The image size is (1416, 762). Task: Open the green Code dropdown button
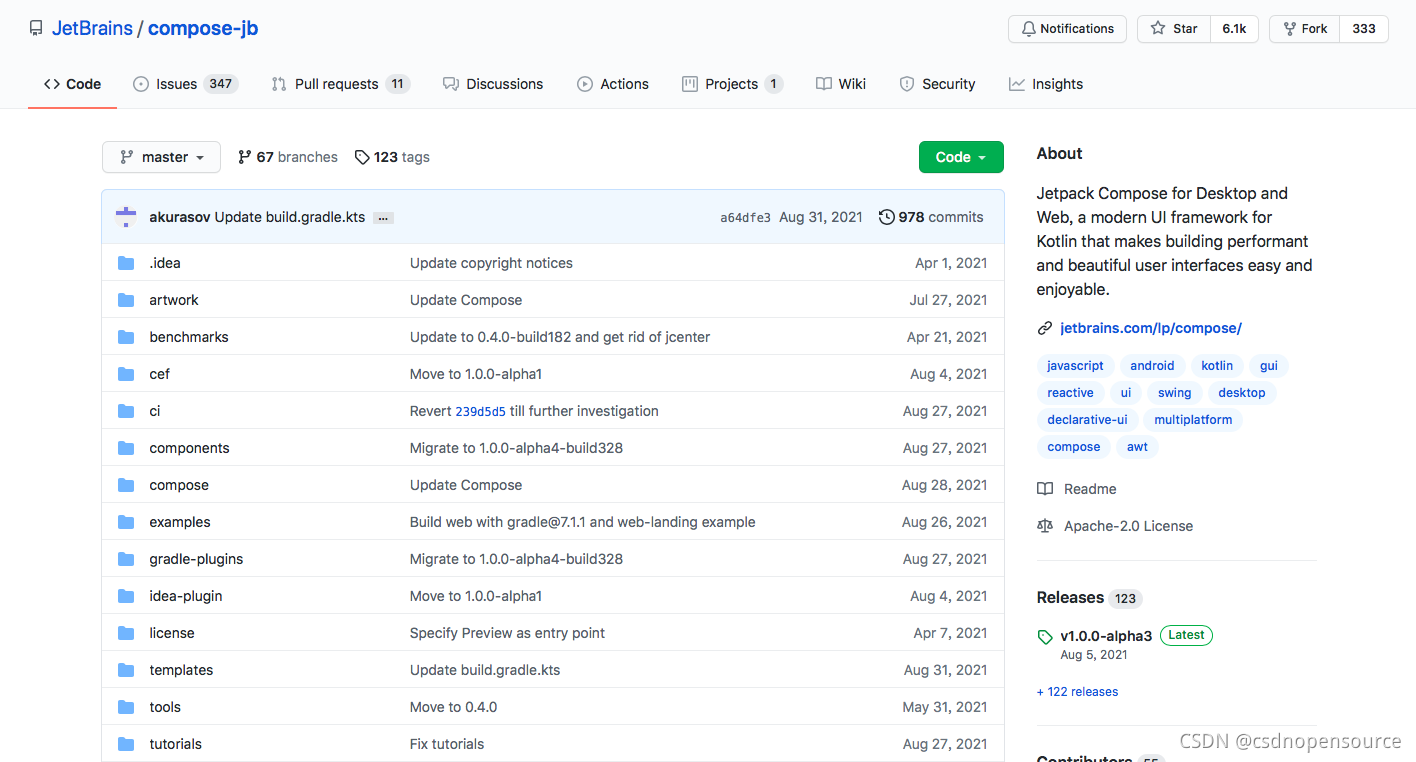point(961,157)
